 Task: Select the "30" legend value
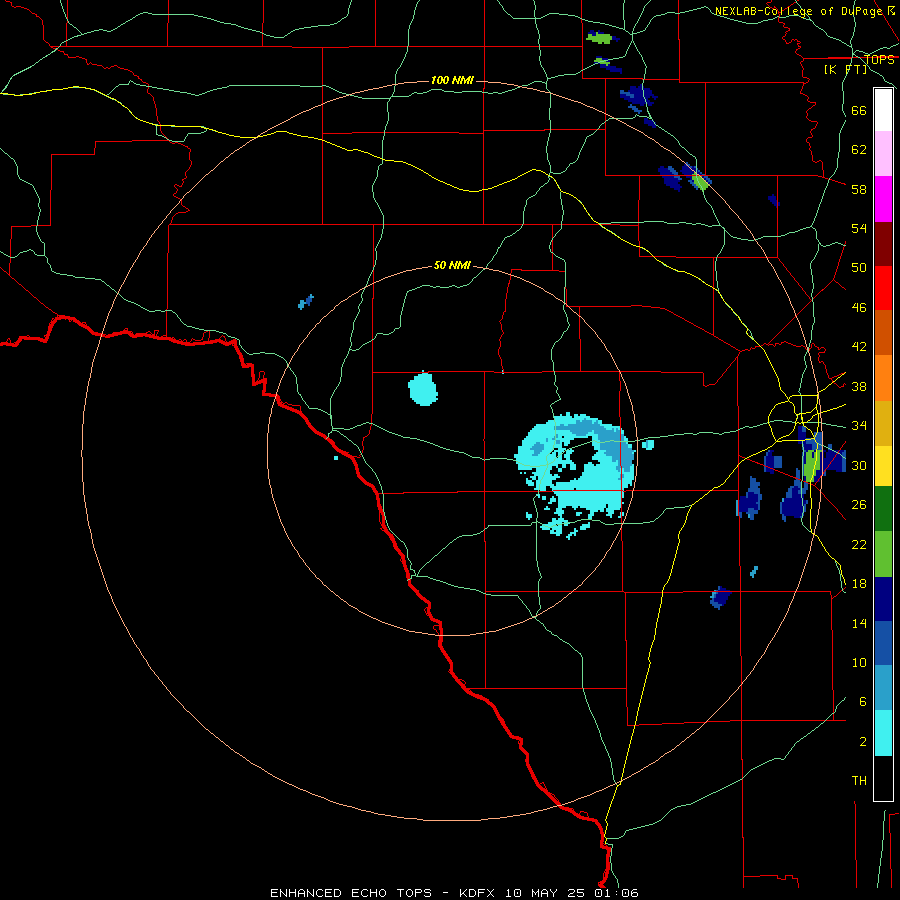click(x=859, y=465)
